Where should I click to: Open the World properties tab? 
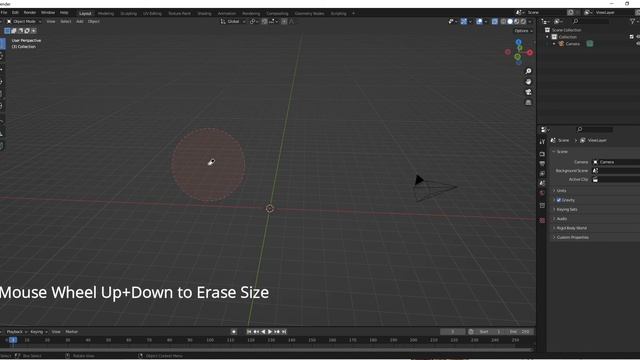click(542, 193)
